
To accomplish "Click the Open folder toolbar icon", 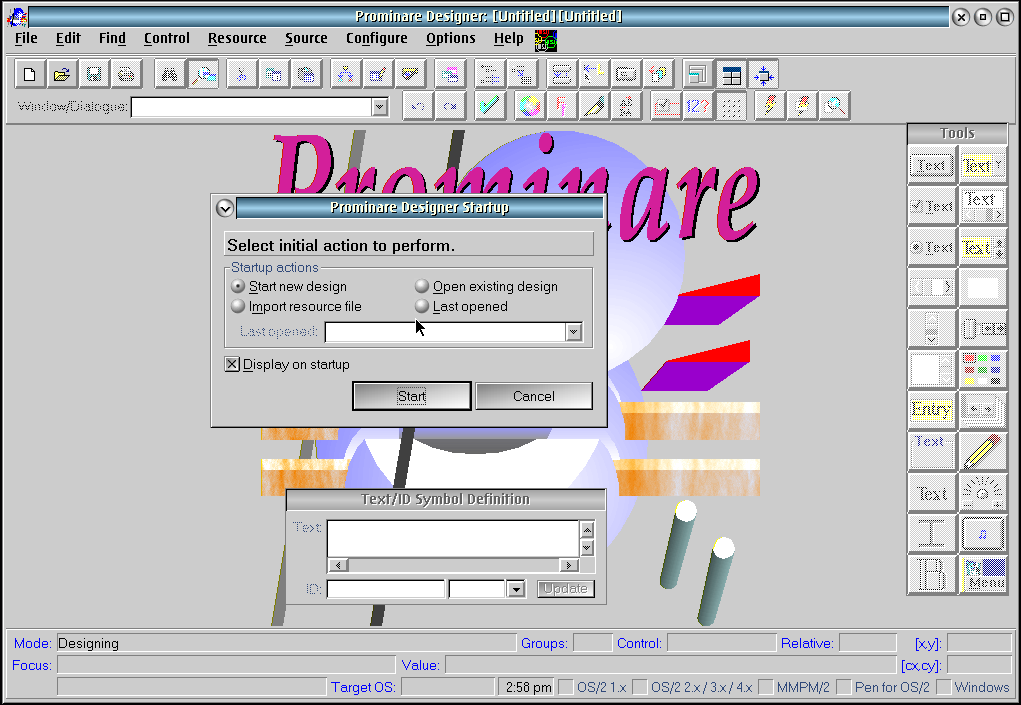I will [62, 74].
